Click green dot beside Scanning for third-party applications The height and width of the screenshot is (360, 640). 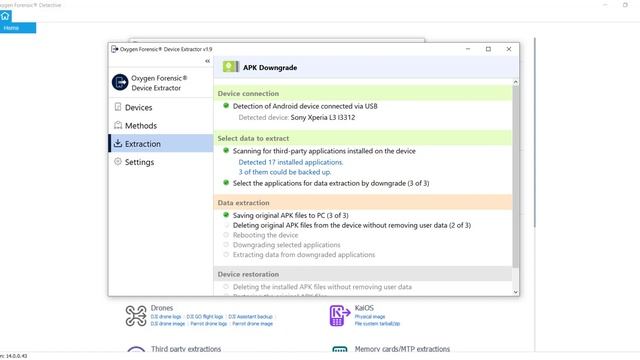[226, 151]
